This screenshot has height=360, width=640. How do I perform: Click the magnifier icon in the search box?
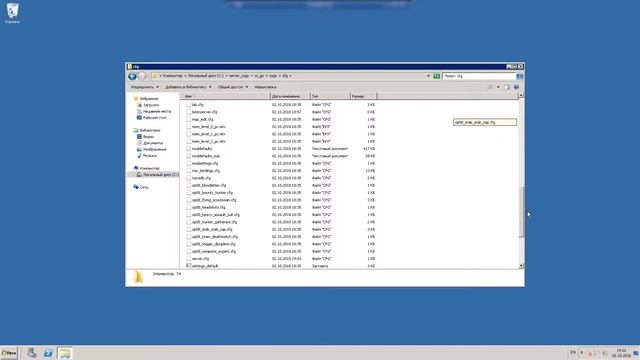(520, 76)
